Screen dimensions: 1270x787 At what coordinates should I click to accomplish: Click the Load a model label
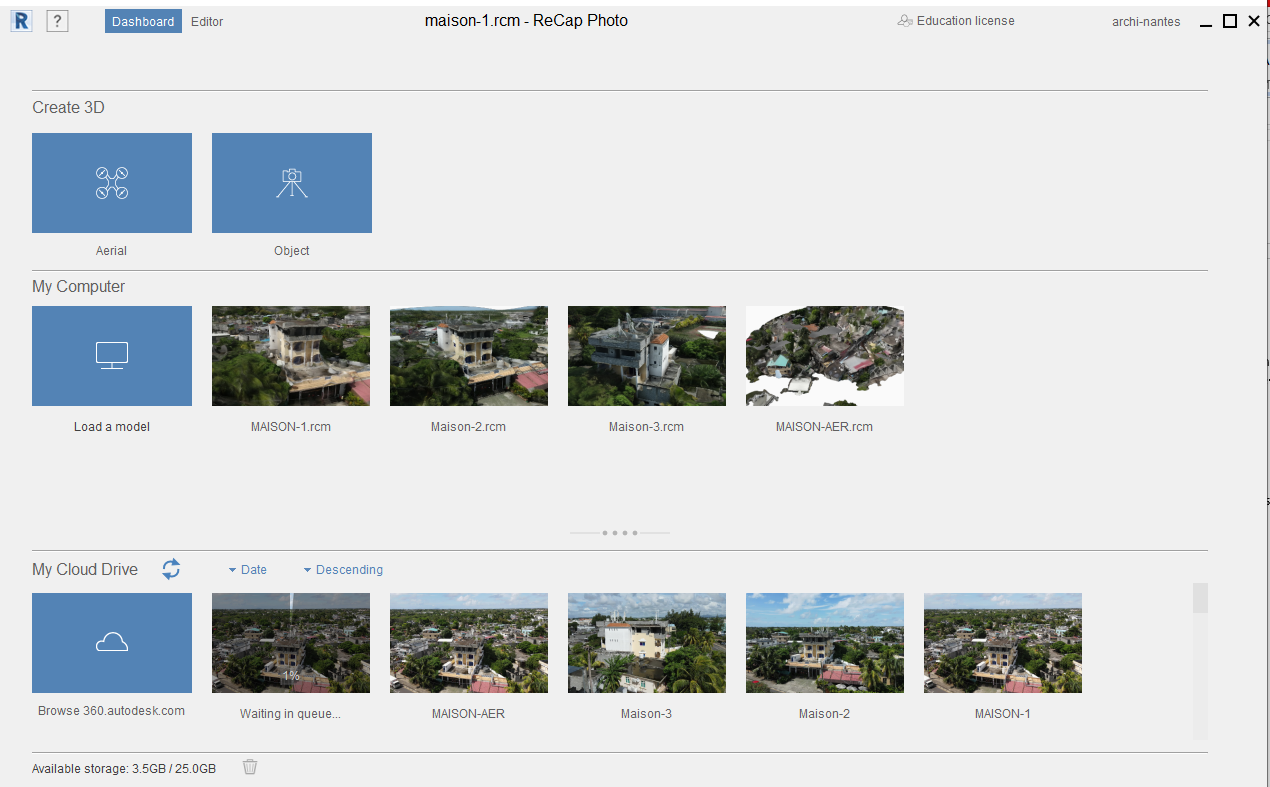tap(112, 427)
